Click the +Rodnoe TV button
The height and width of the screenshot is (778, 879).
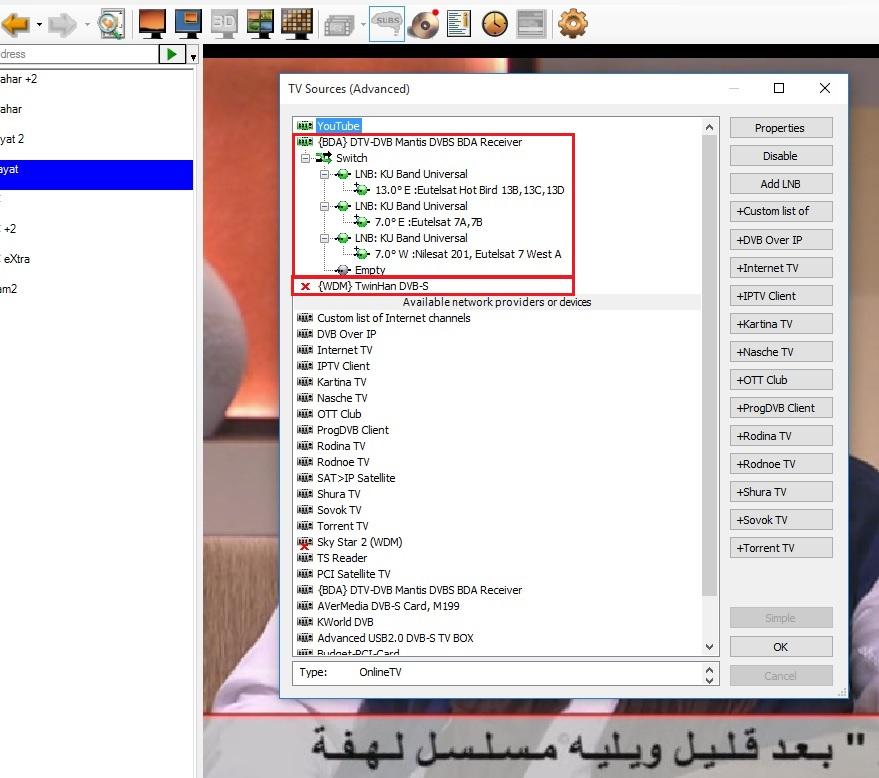point(780,464)
